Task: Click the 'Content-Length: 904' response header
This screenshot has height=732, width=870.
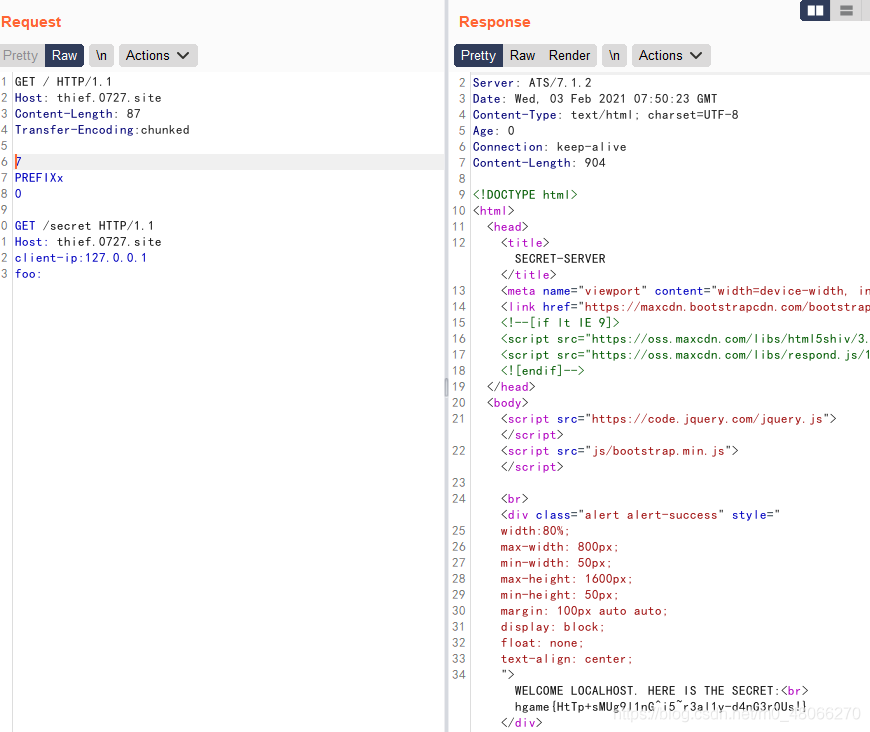Action: [x=539, y=163]
